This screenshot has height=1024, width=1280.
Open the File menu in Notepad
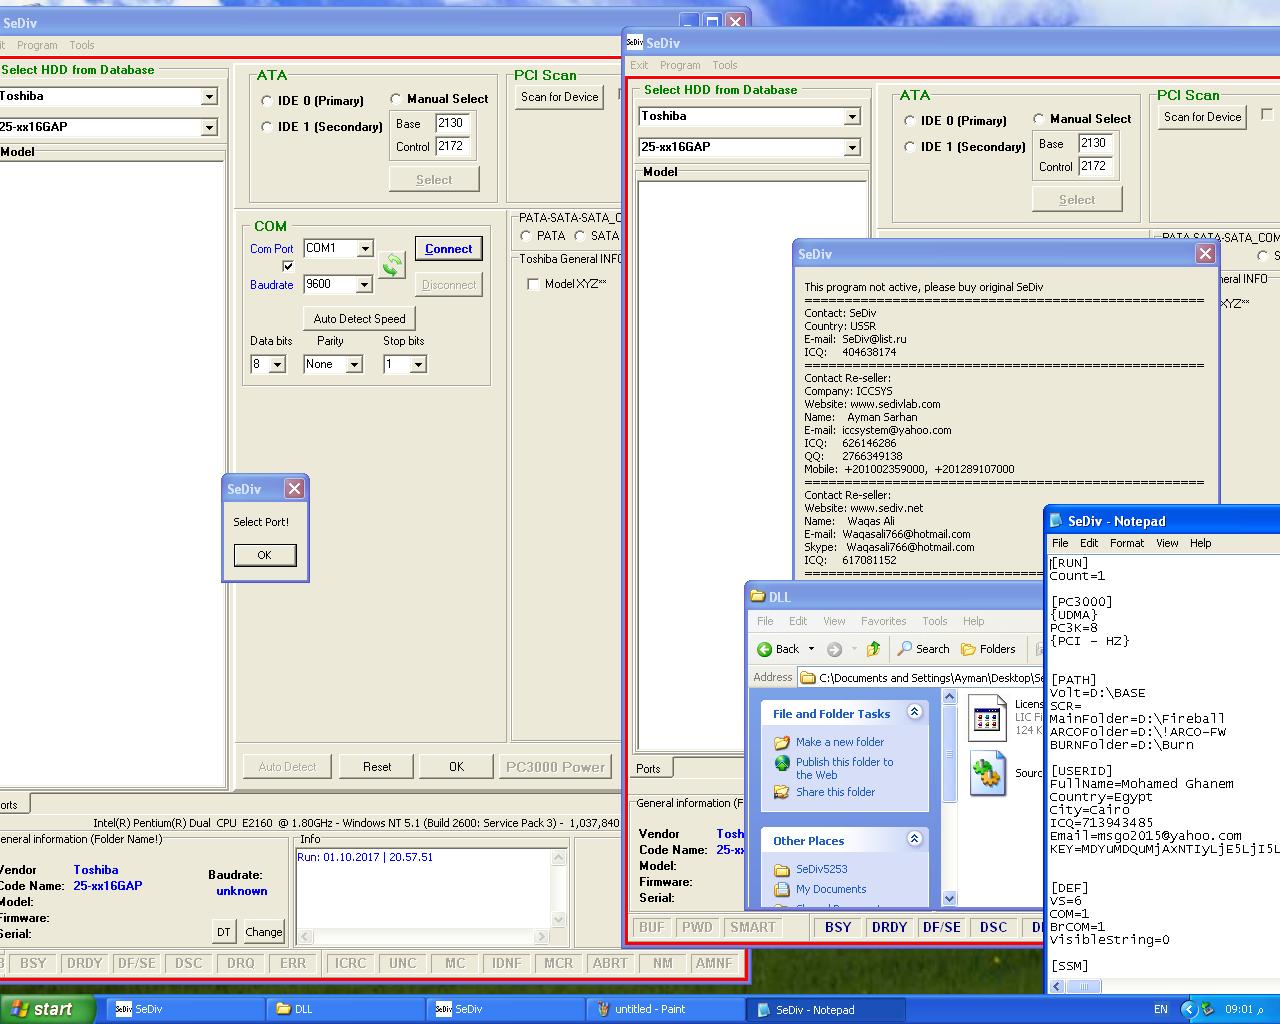click(x=1060, y=543)
